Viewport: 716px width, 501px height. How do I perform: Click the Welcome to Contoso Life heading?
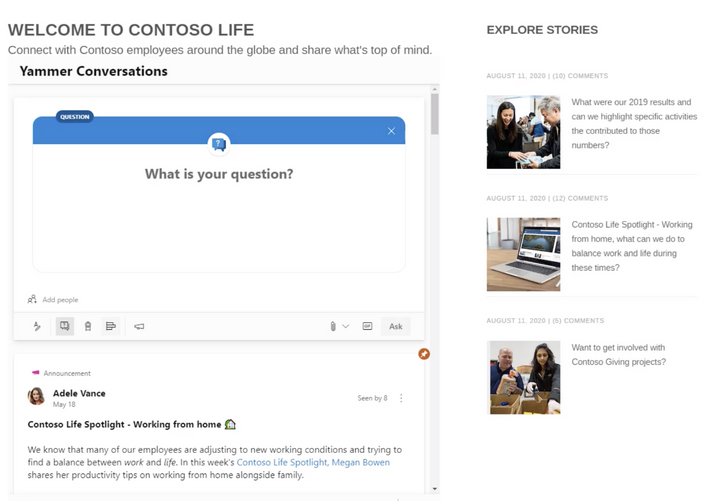[131, 30]
